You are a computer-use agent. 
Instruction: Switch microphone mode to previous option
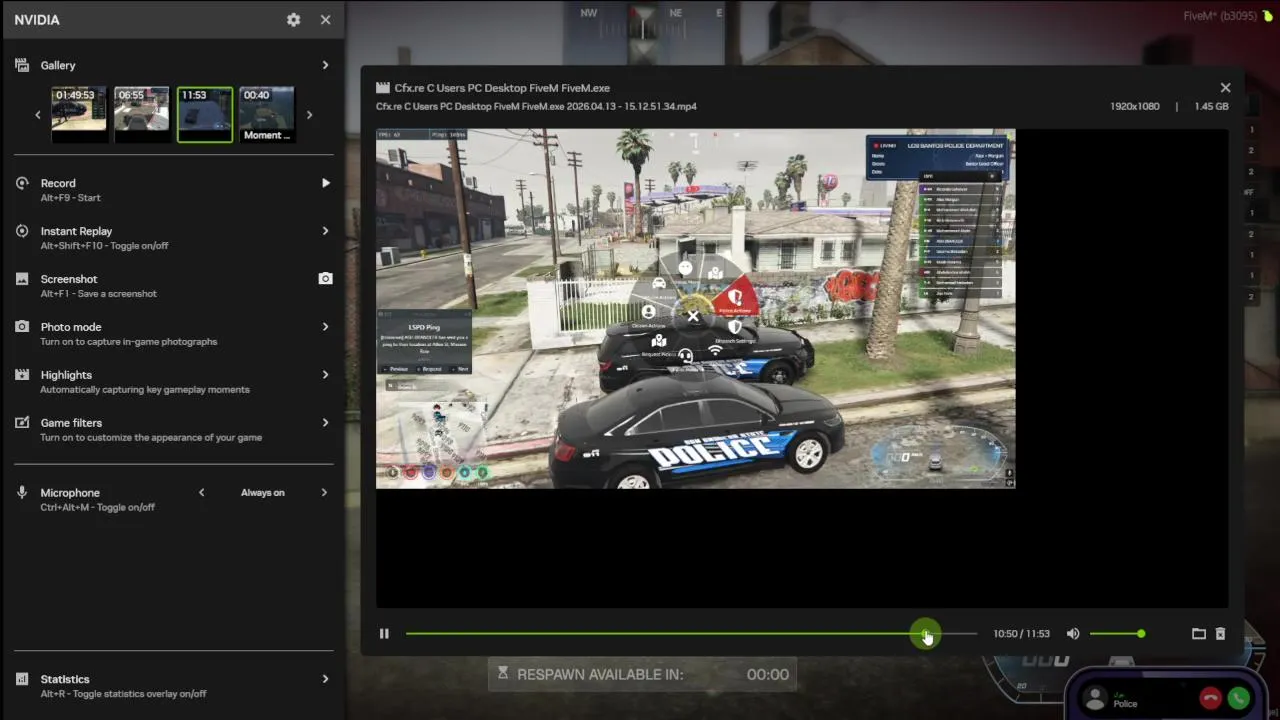click(x=202, y=492)
